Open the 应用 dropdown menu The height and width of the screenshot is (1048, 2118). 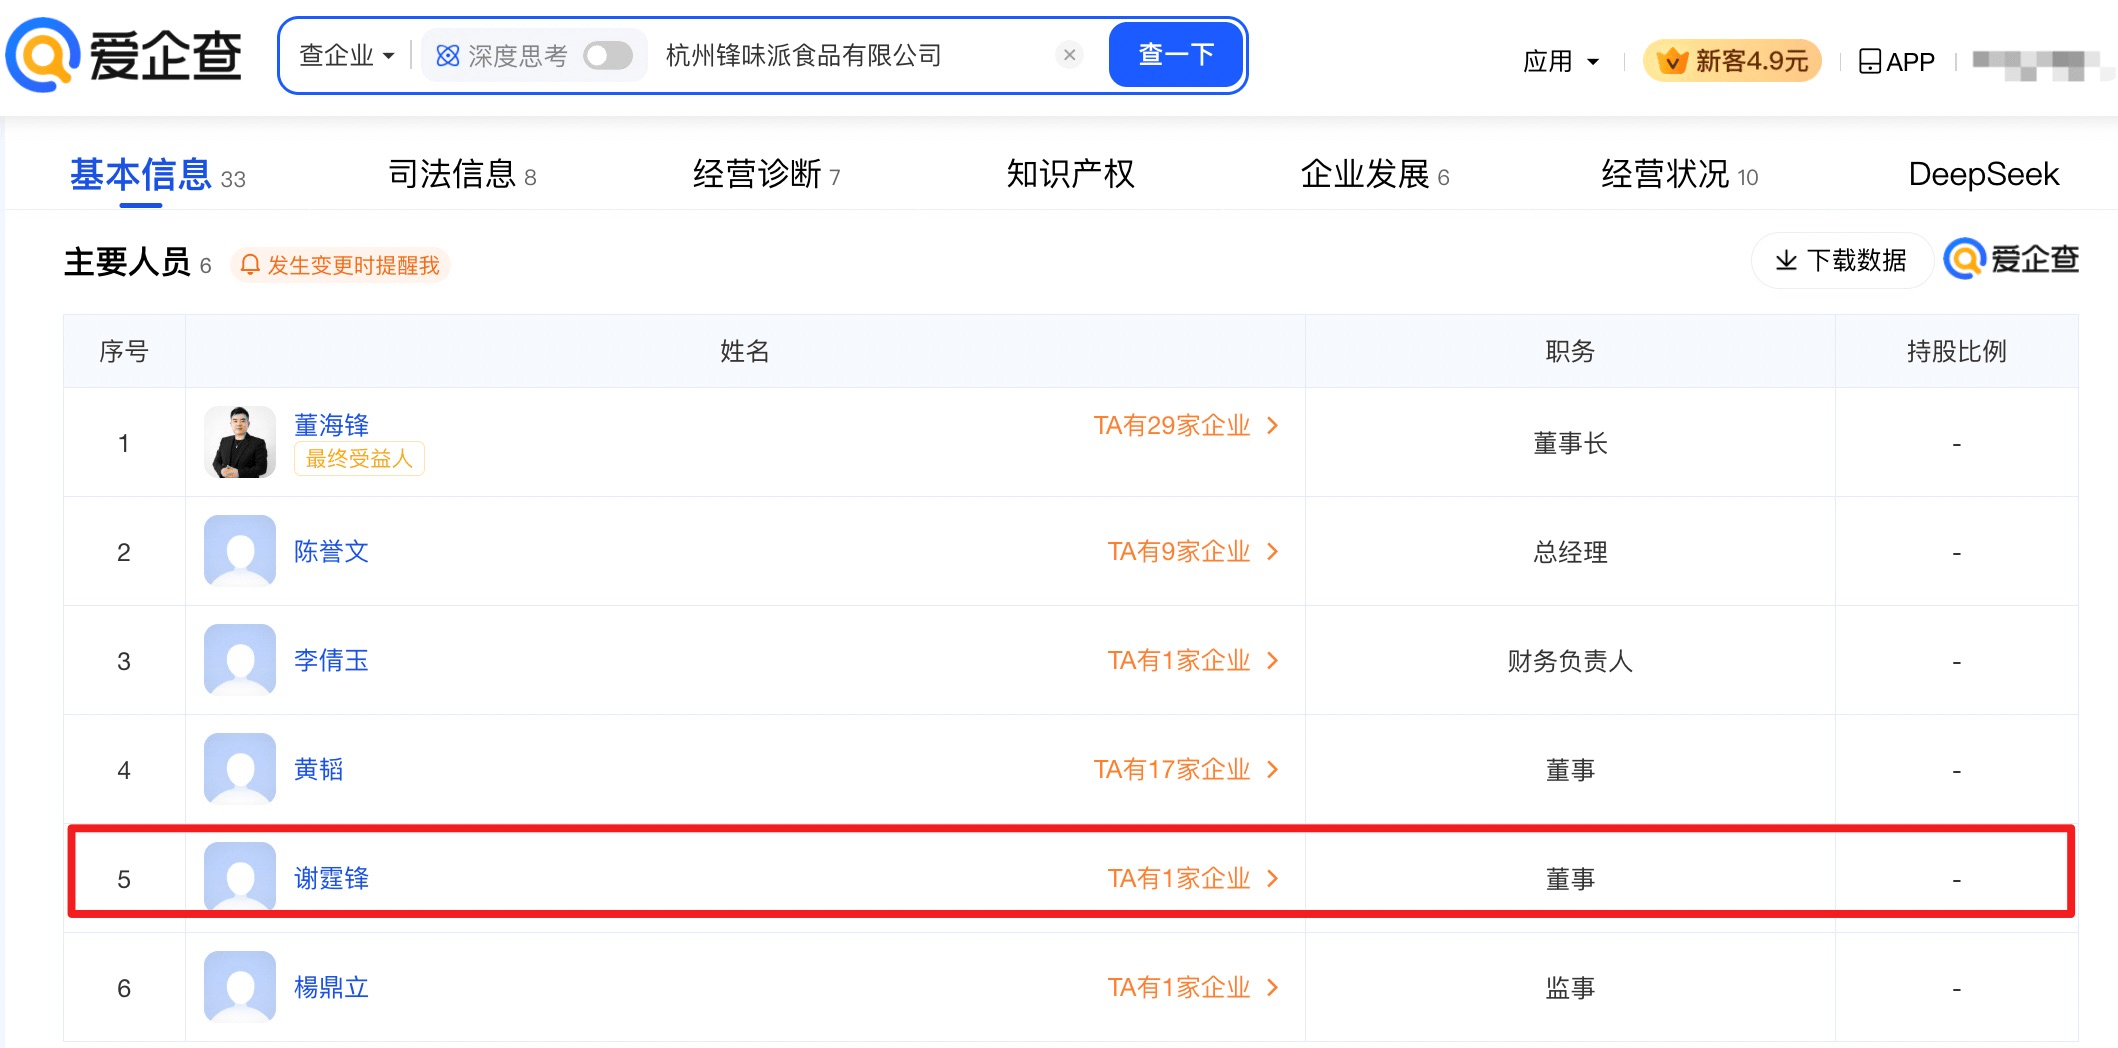pos(1561,61)
